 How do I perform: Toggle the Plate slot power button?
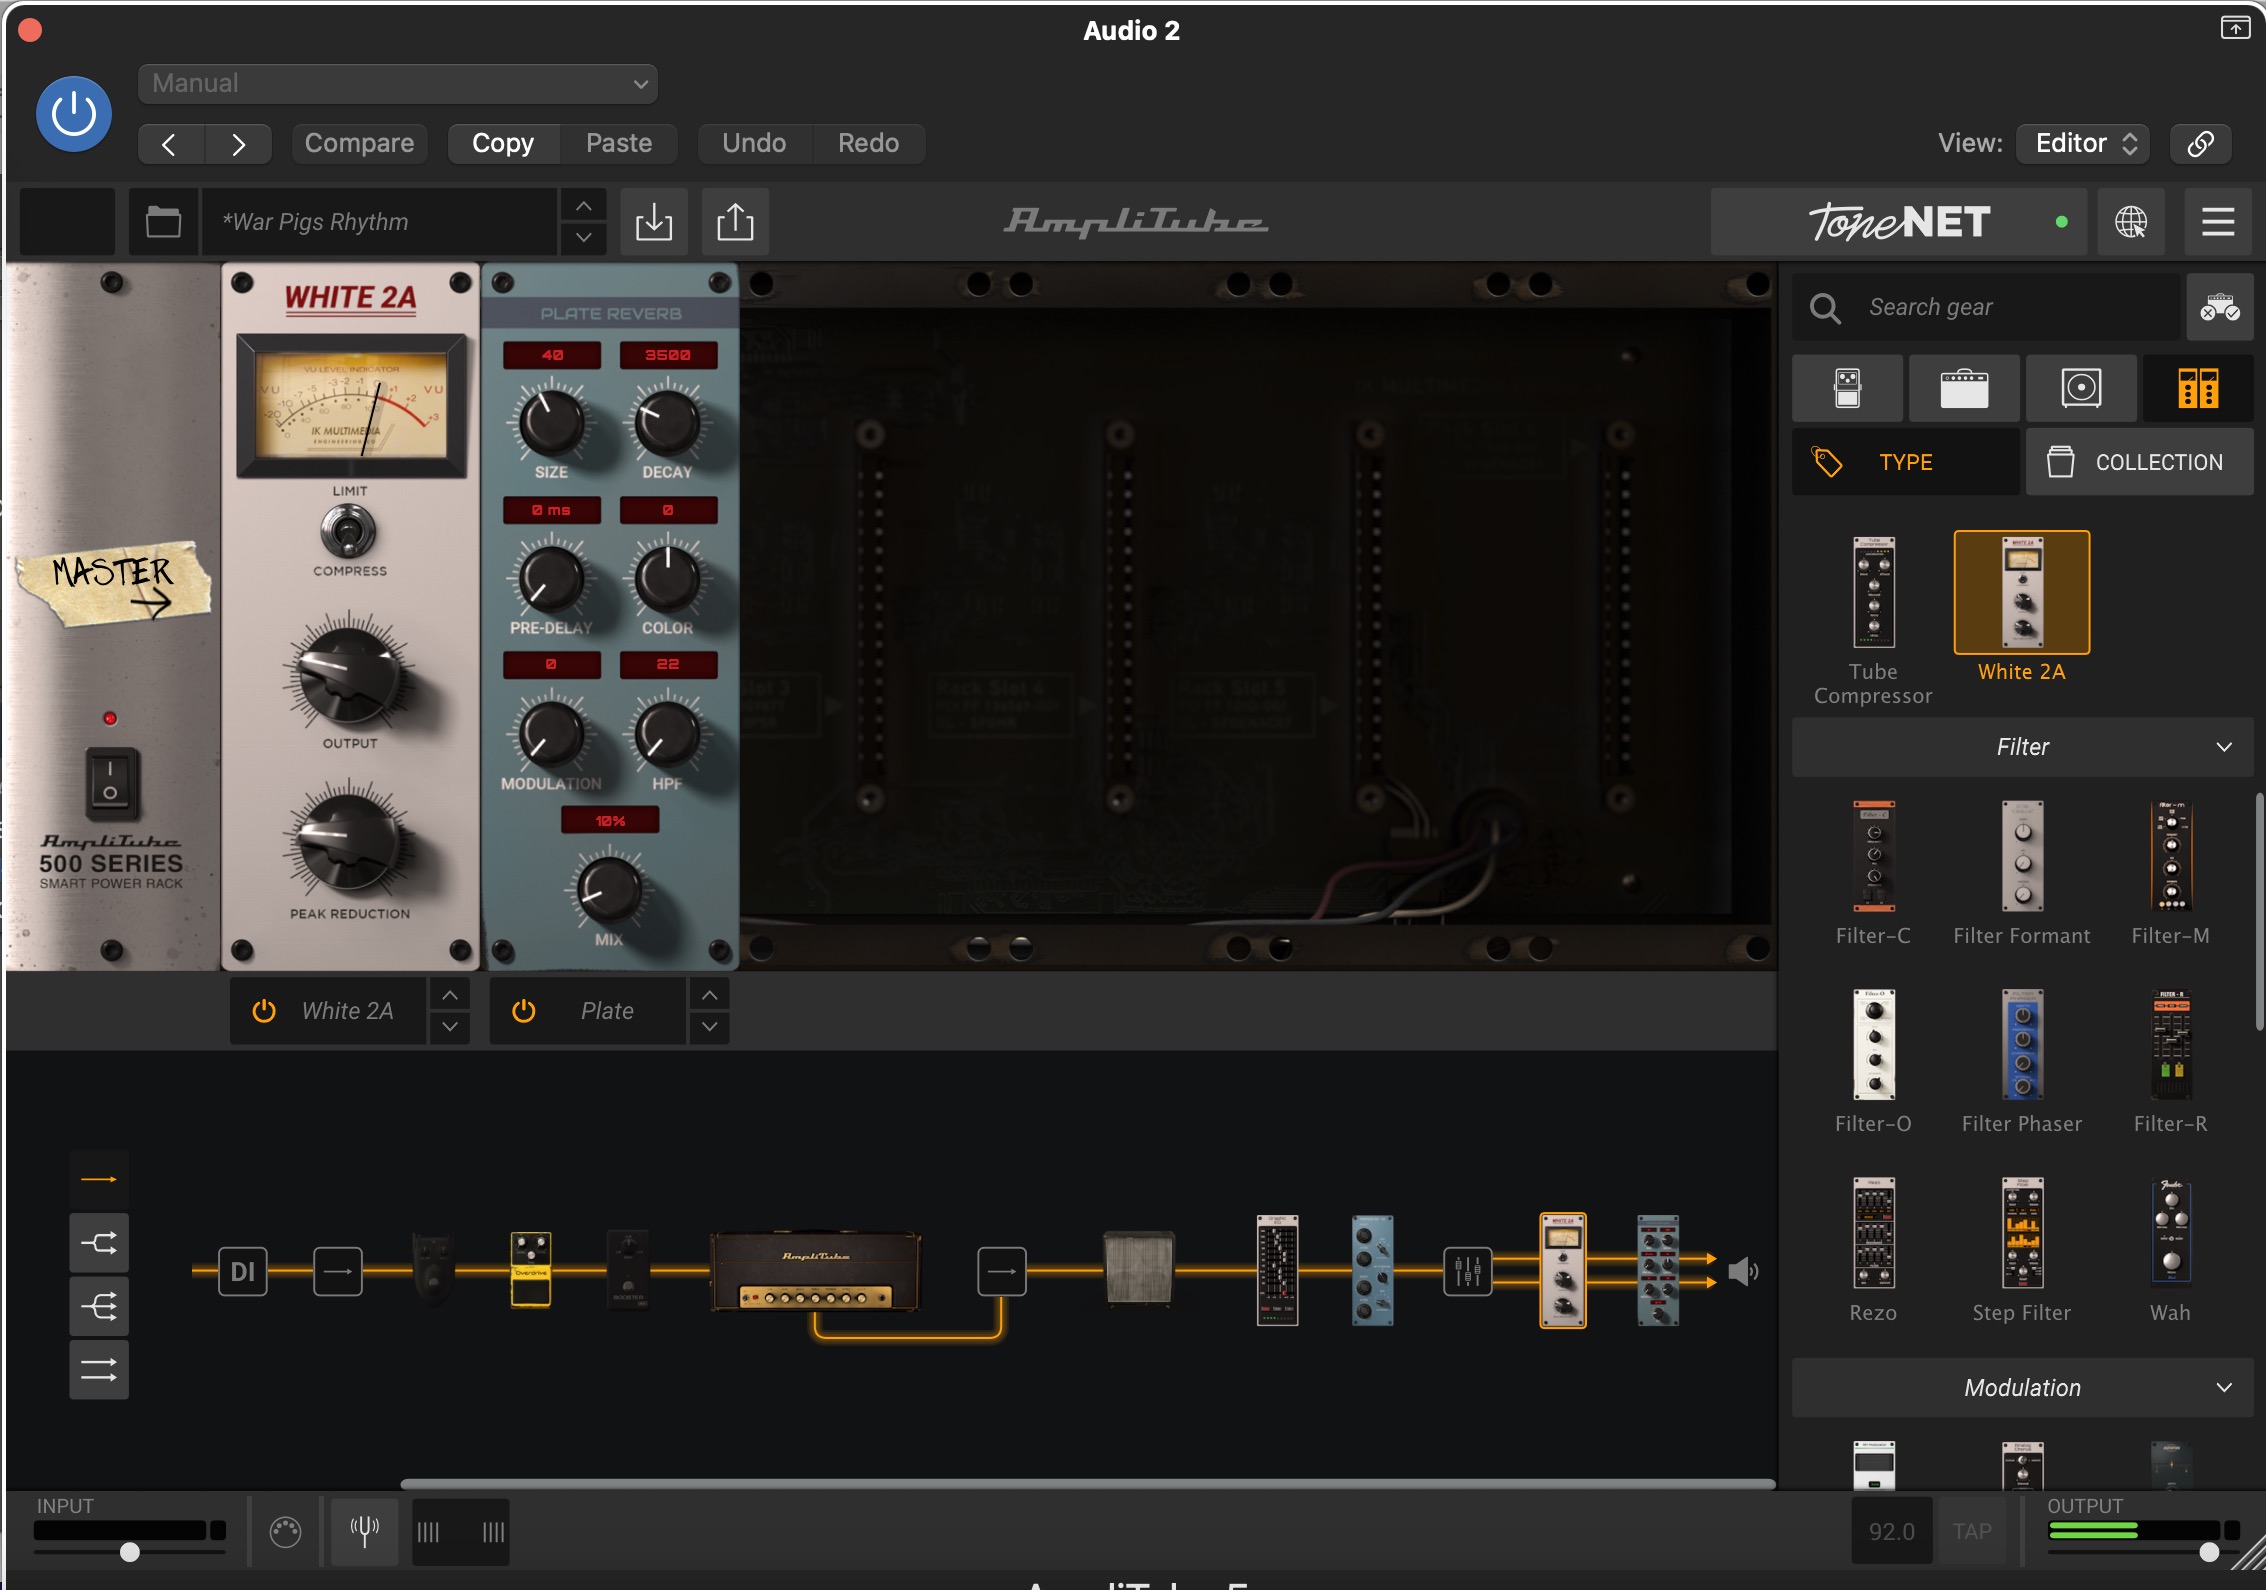click(x=523, y=1011)
